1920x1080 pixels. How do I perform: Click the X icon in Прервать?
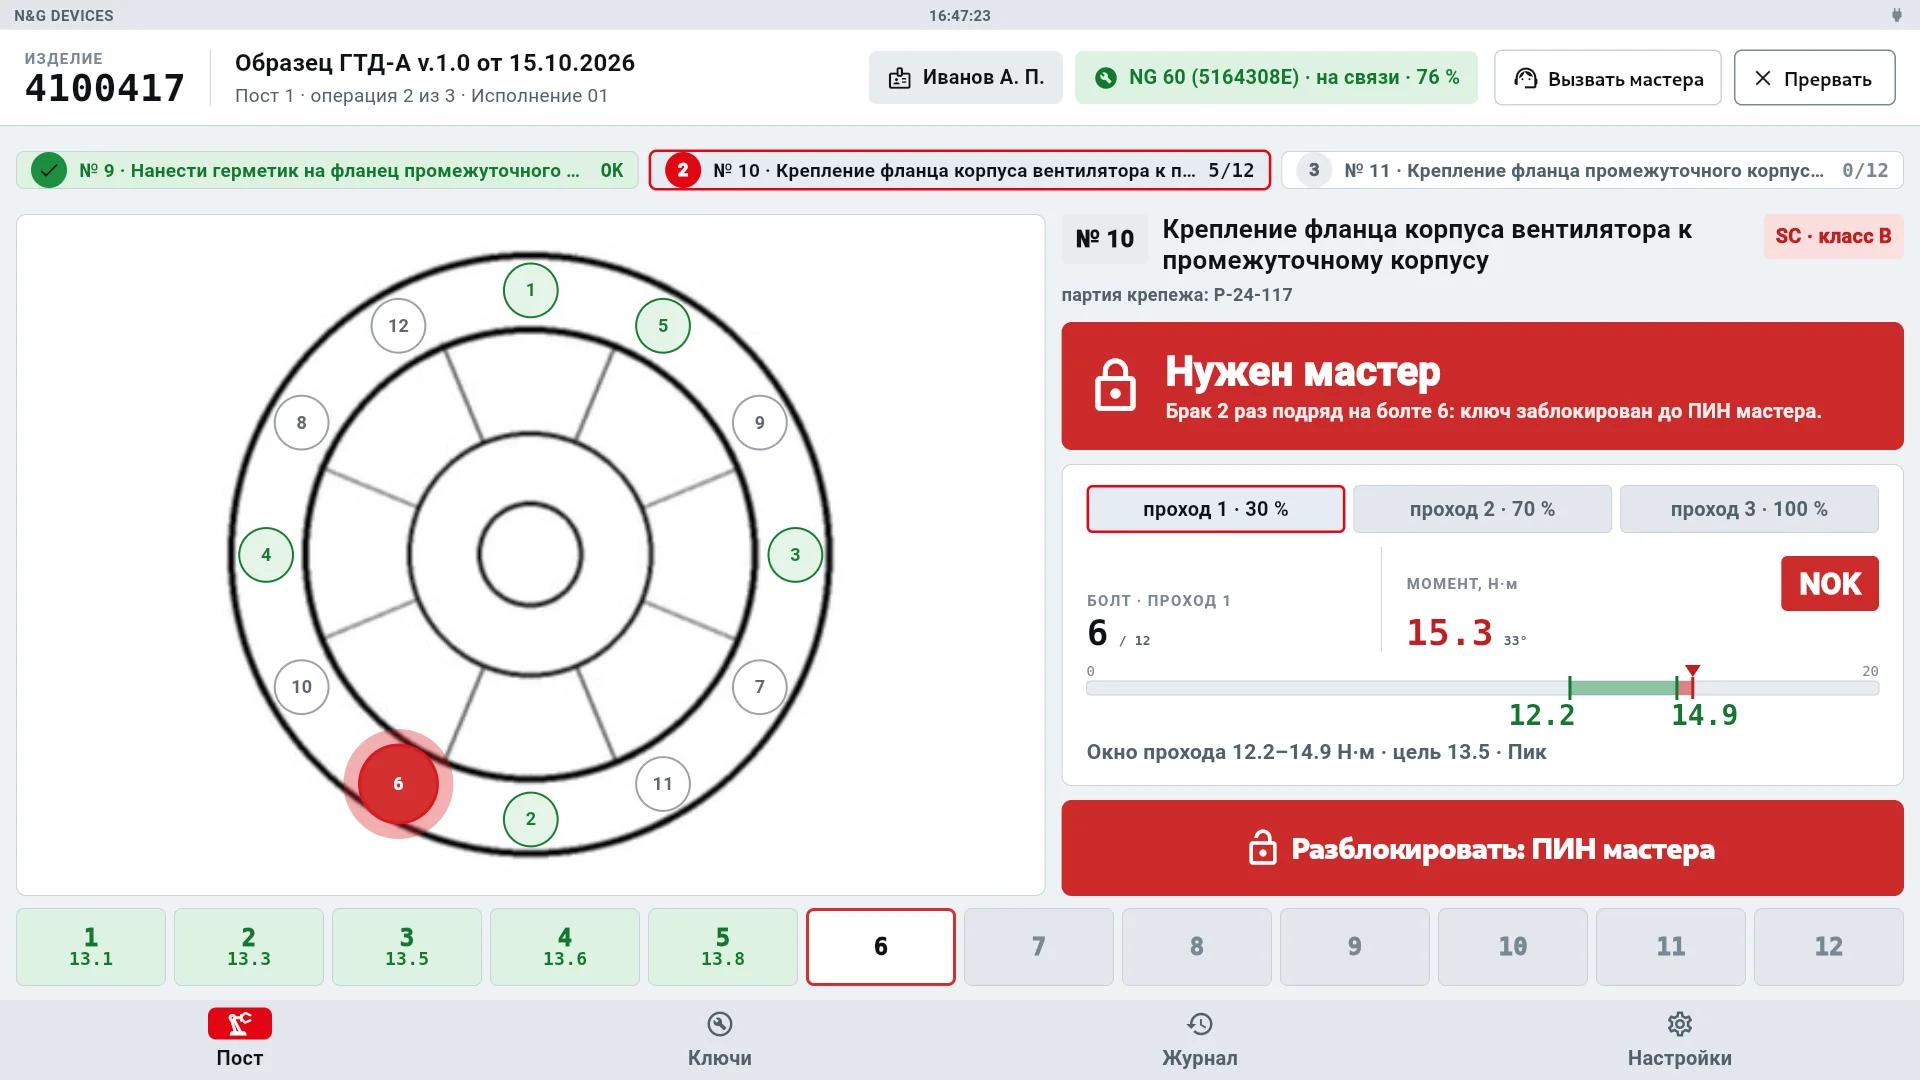(x=1763, y=78)
